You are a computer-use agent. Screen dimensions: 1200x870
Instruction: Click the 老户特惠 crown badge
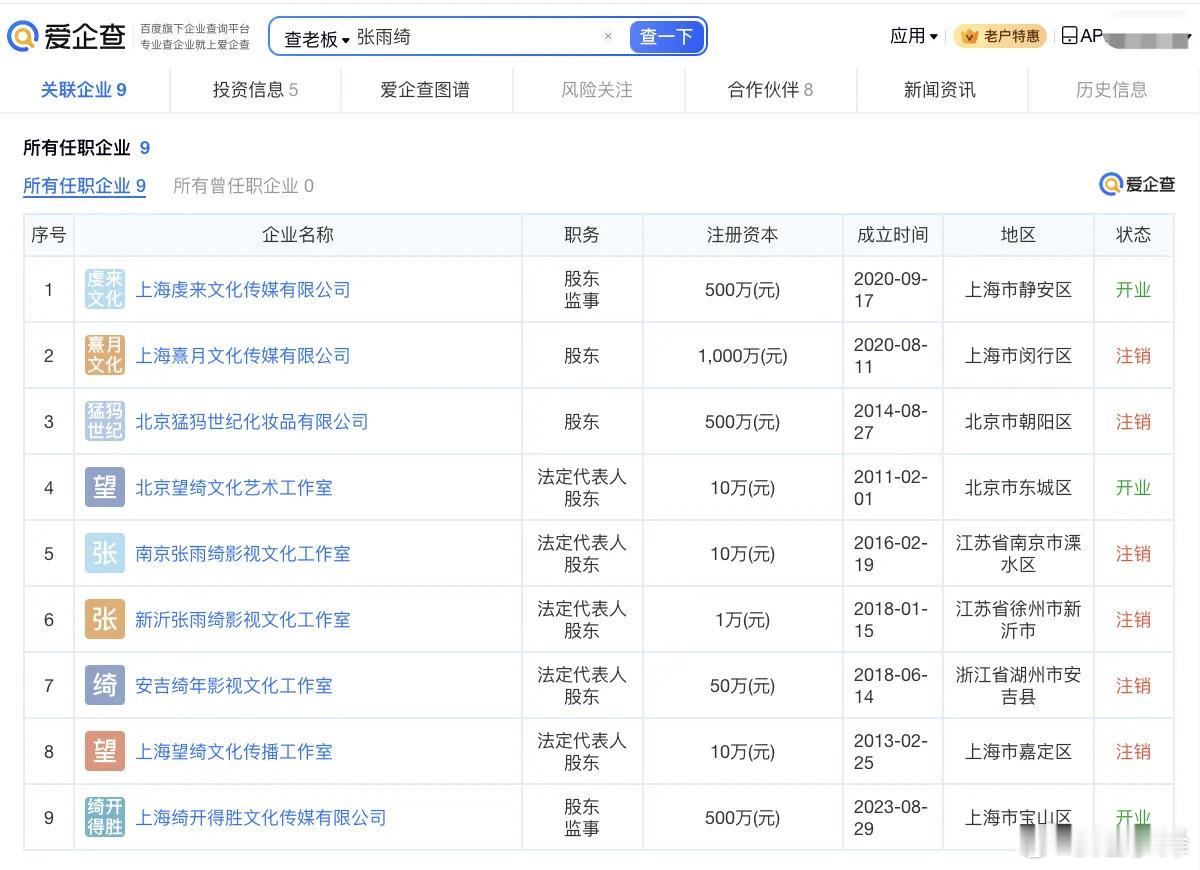pos(1000,36)
